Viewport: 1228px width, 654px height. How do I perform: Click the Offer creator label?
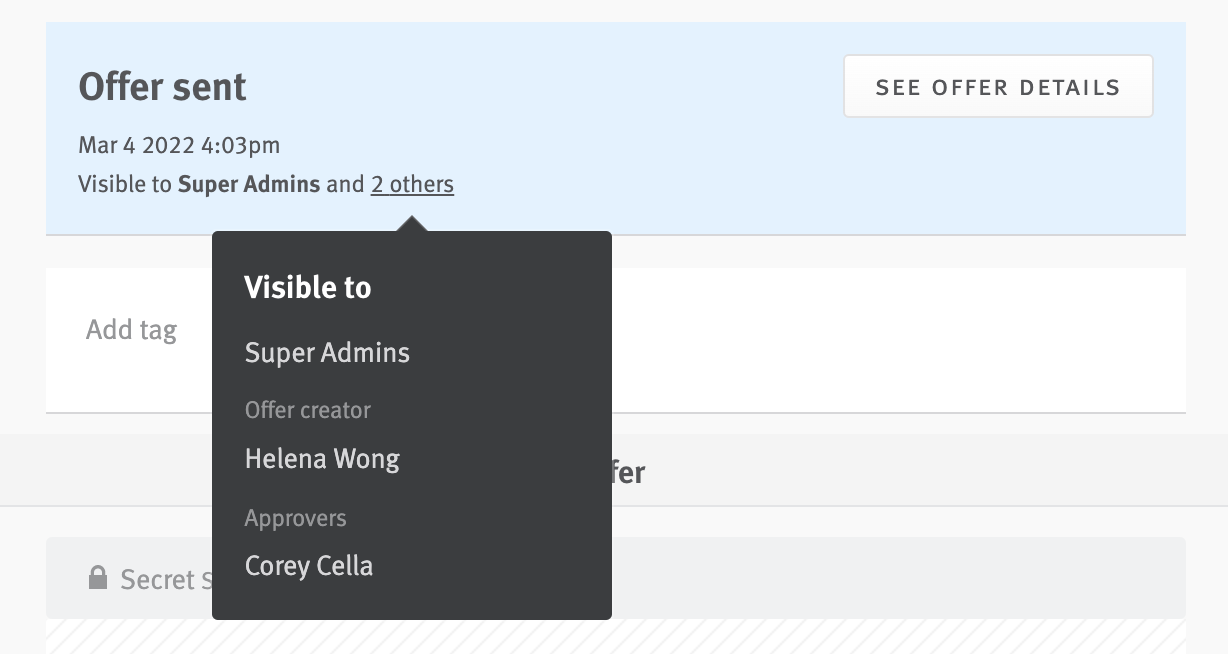(307, 410)
